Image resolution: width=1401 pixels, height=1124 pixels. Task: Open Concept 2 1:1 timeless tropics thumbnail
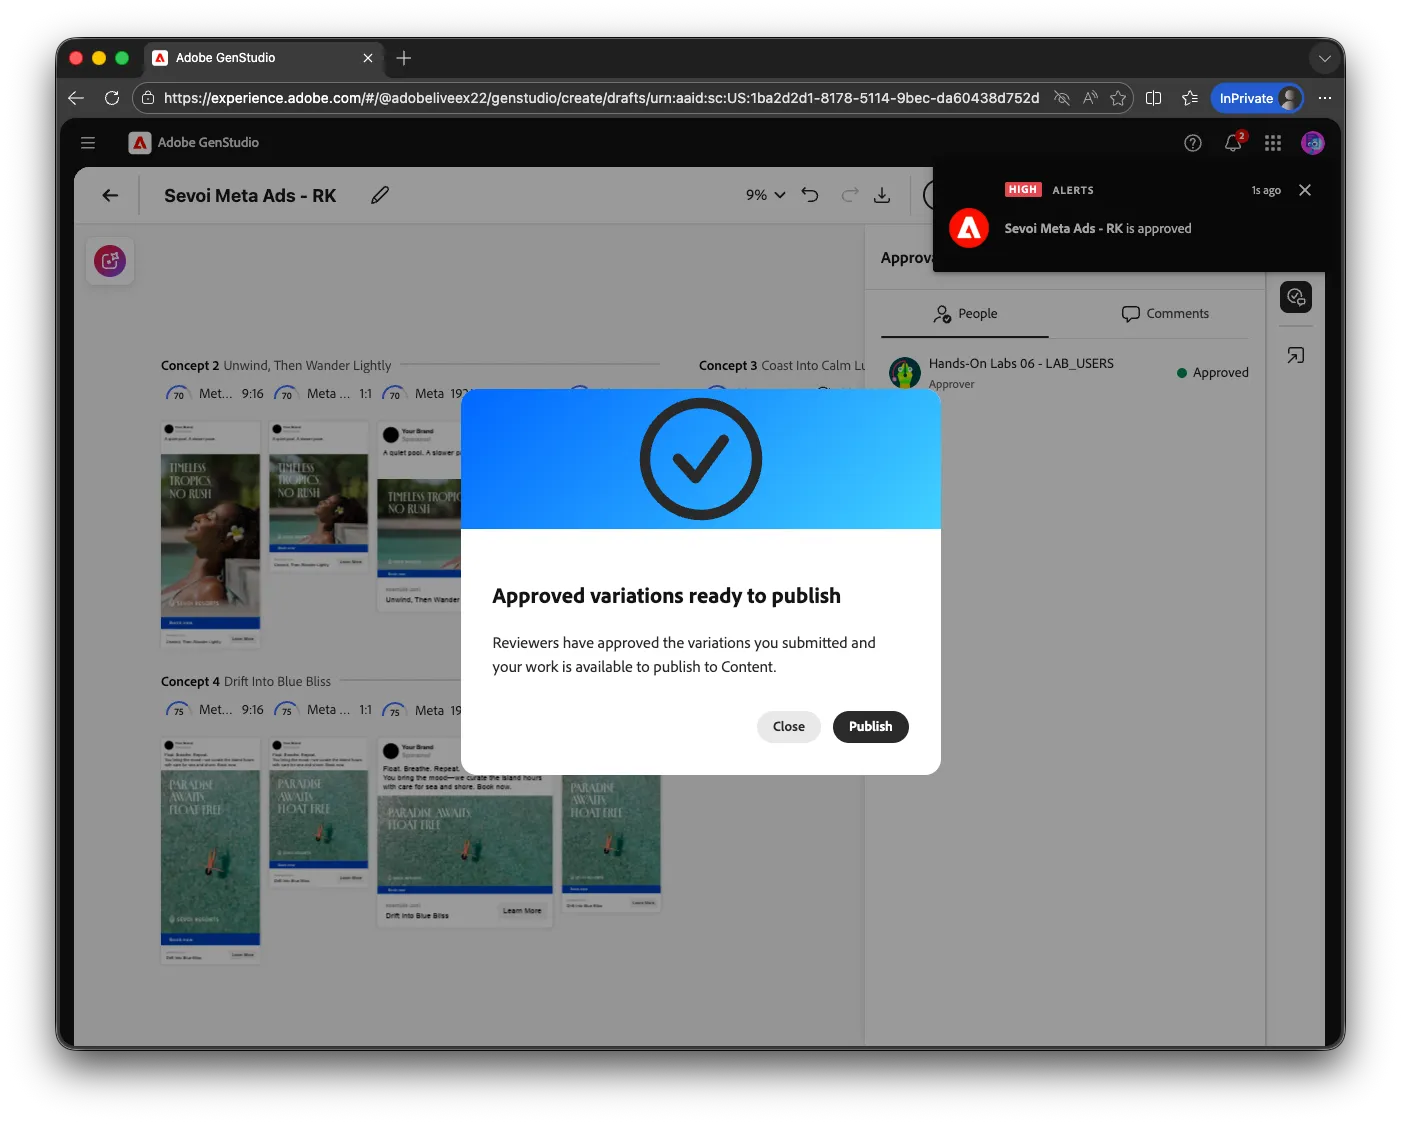pyautogui.click(x=319, y=497)
